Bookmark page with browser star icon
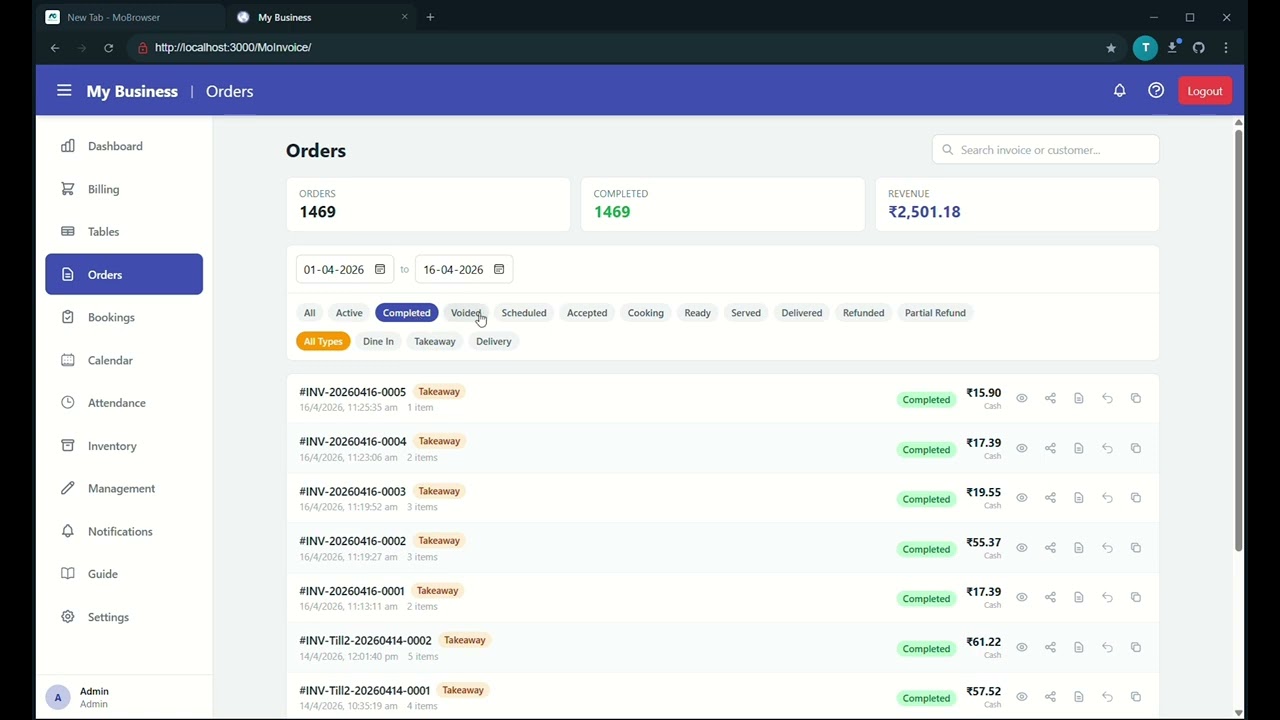 (1111, 47)
